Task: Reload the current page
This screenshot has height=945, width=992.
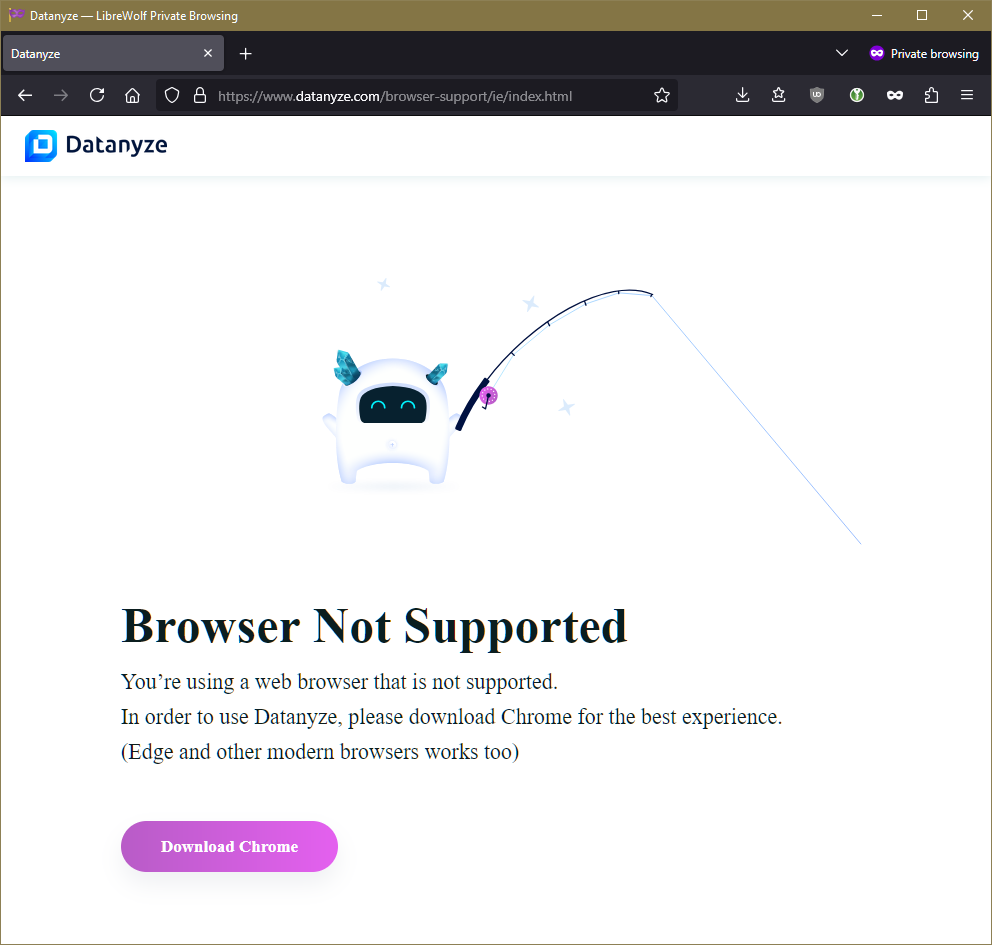Action: (x=97, y=96)
